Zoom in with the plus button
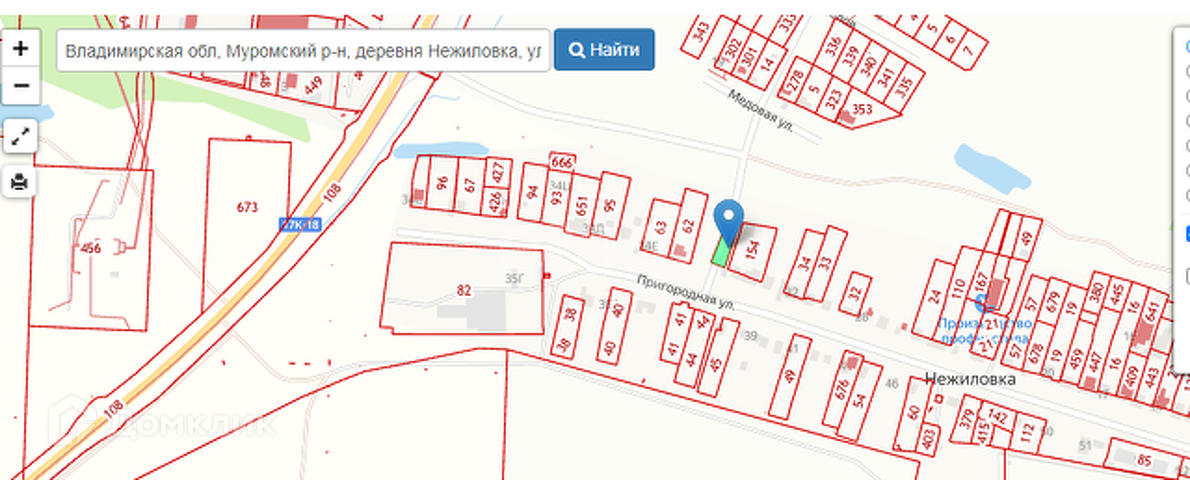The width and height of the screenshot is (1190, 480). (x=20, y=49)
